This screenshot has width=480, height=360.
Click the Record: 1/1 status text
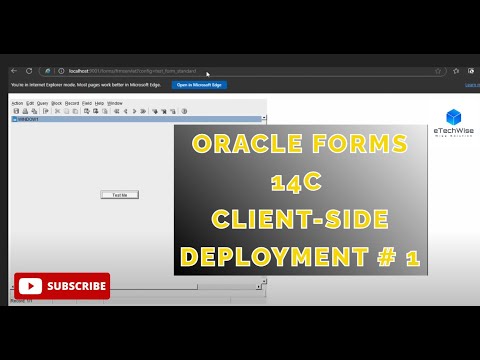tap(21, 301)
